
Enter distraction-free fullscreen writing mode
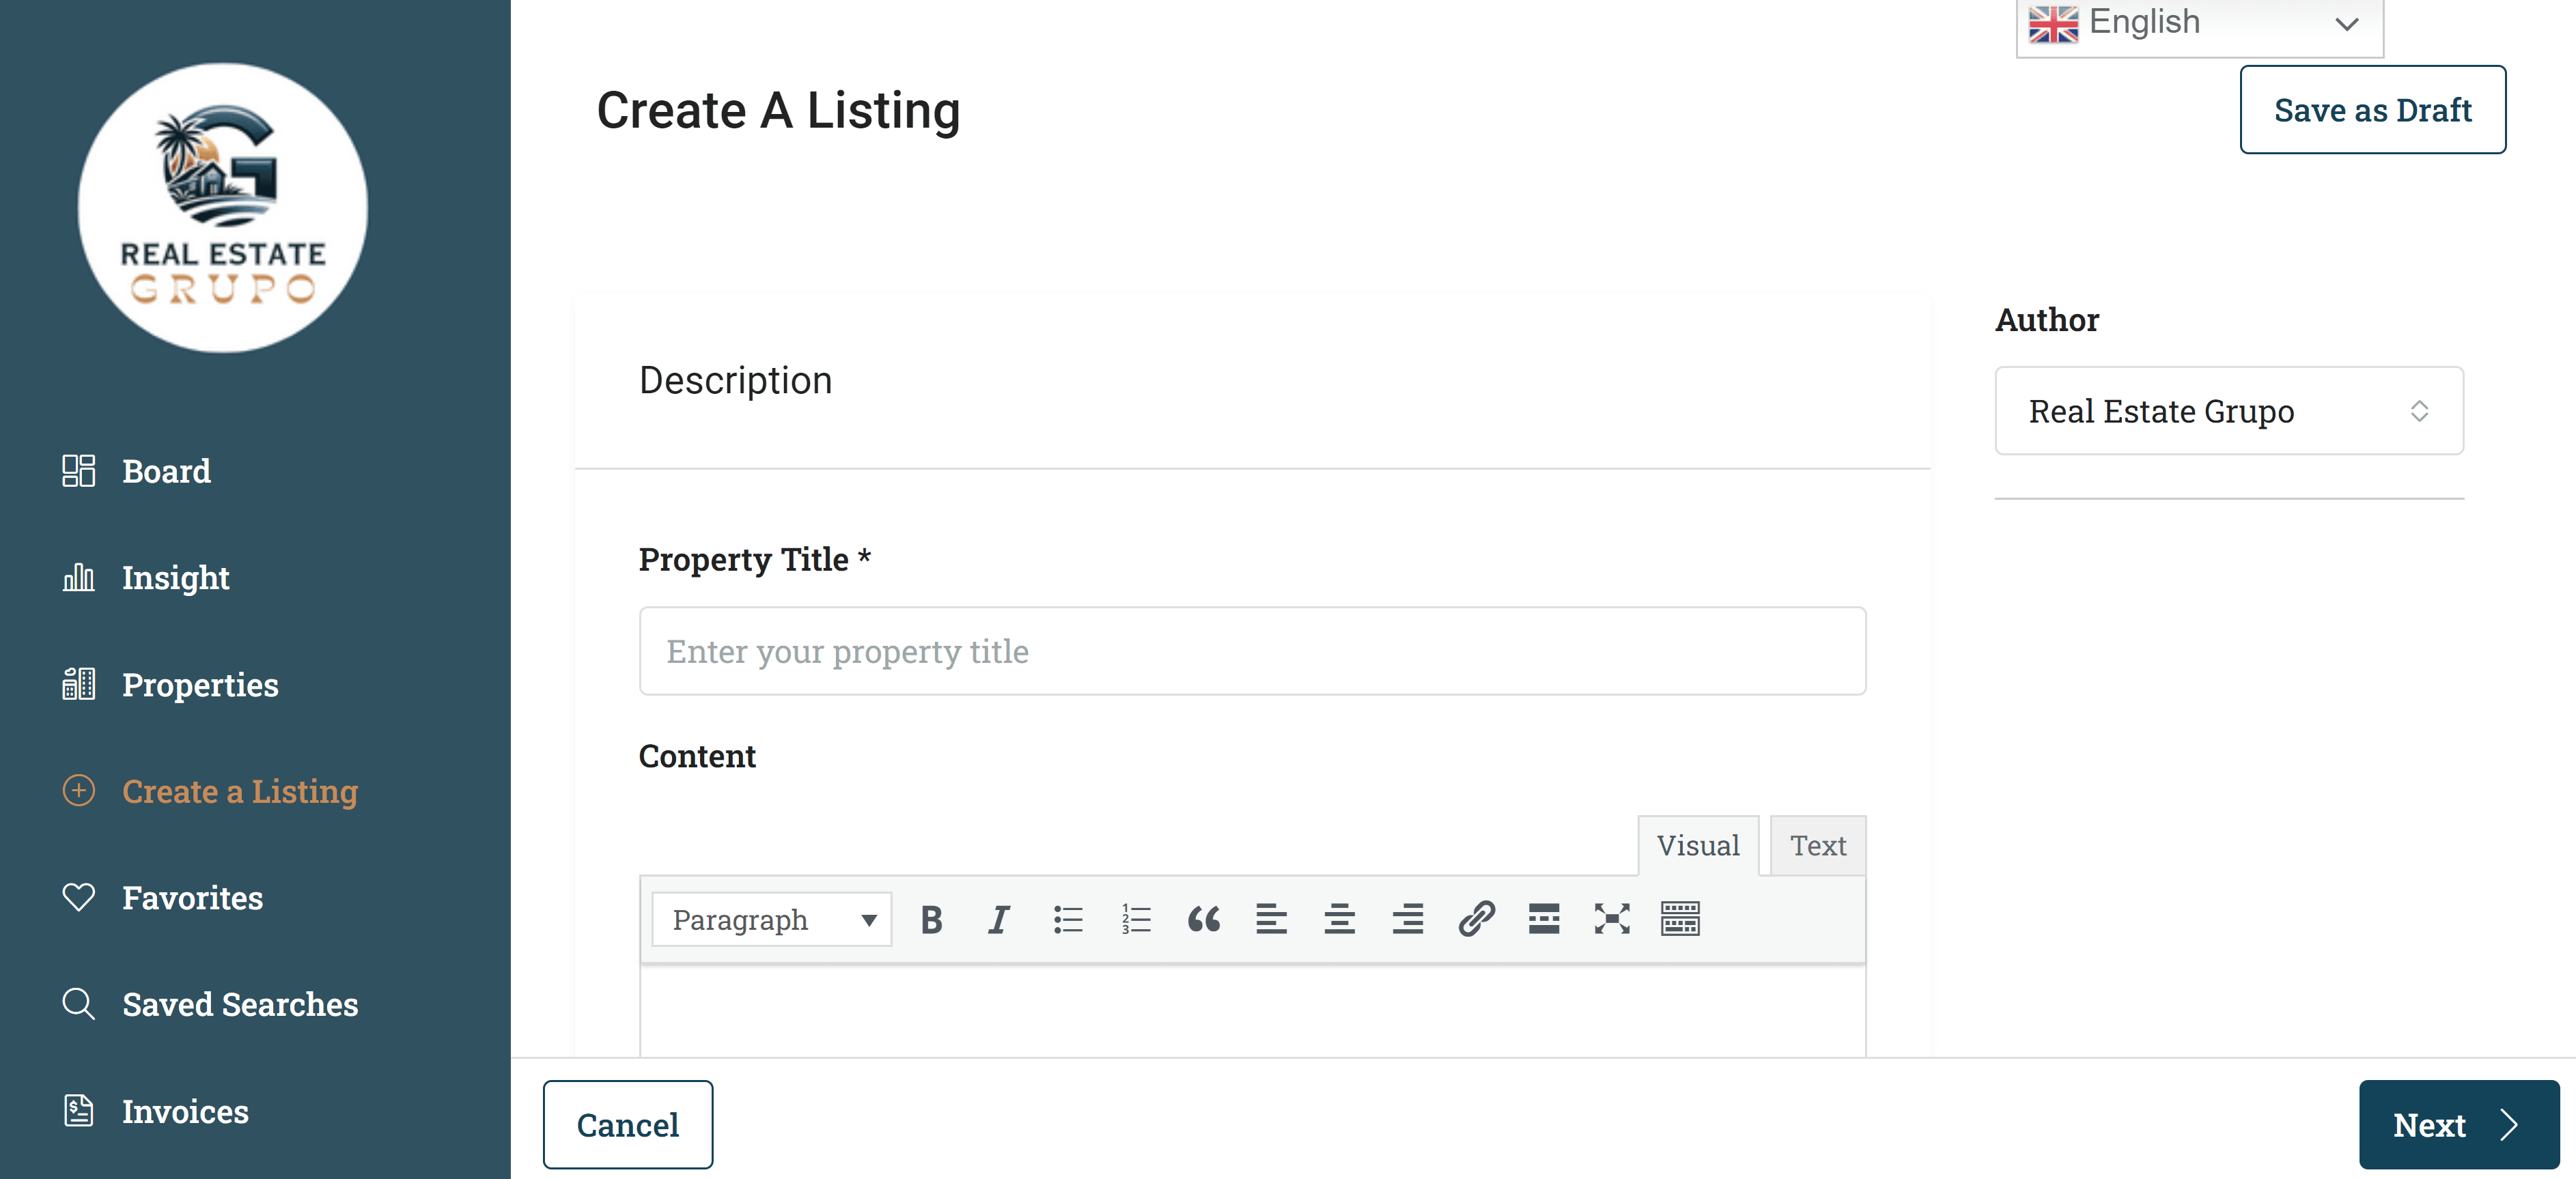coord(1610,919)
